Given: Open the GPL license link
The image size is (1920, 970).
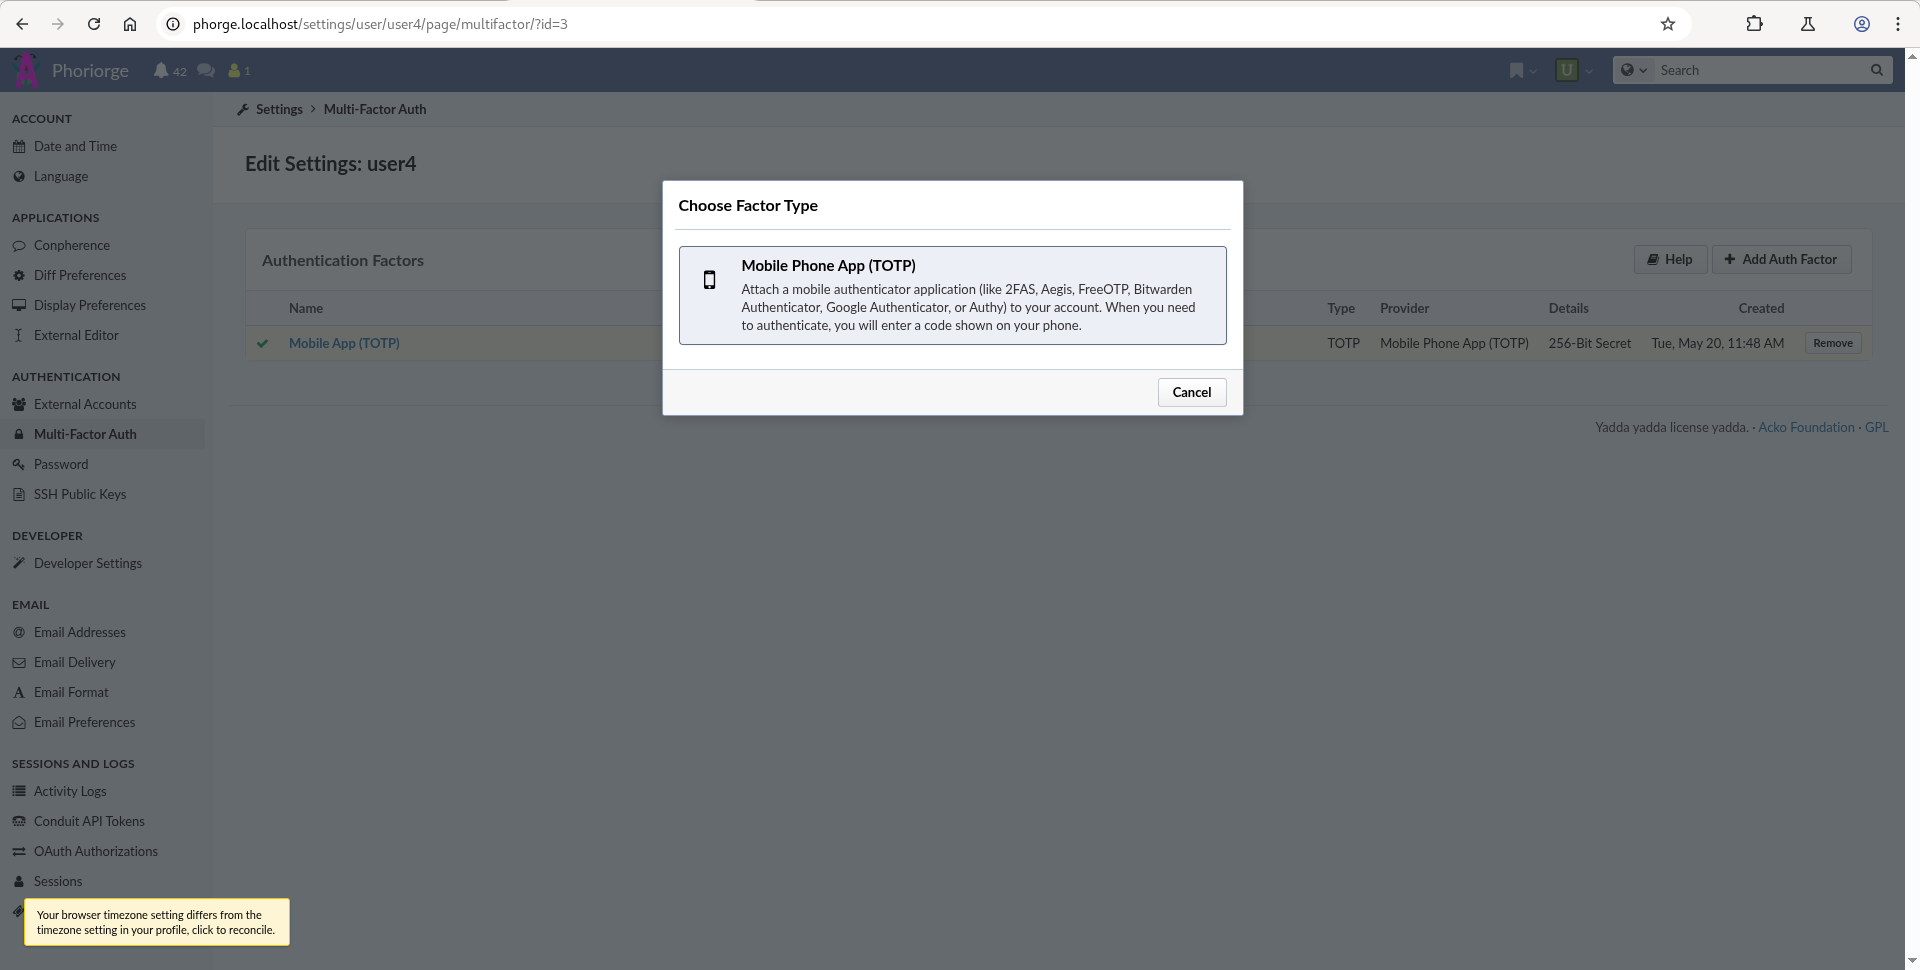Looking at the screenshot, I should pos(1877,427).
